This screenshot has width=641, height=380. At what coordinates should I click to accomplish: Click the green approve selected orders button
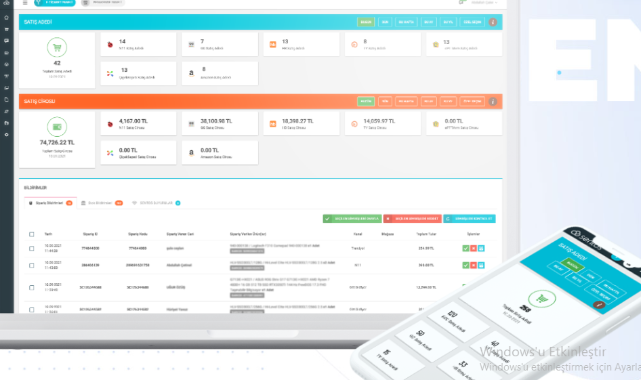[352, 219]
